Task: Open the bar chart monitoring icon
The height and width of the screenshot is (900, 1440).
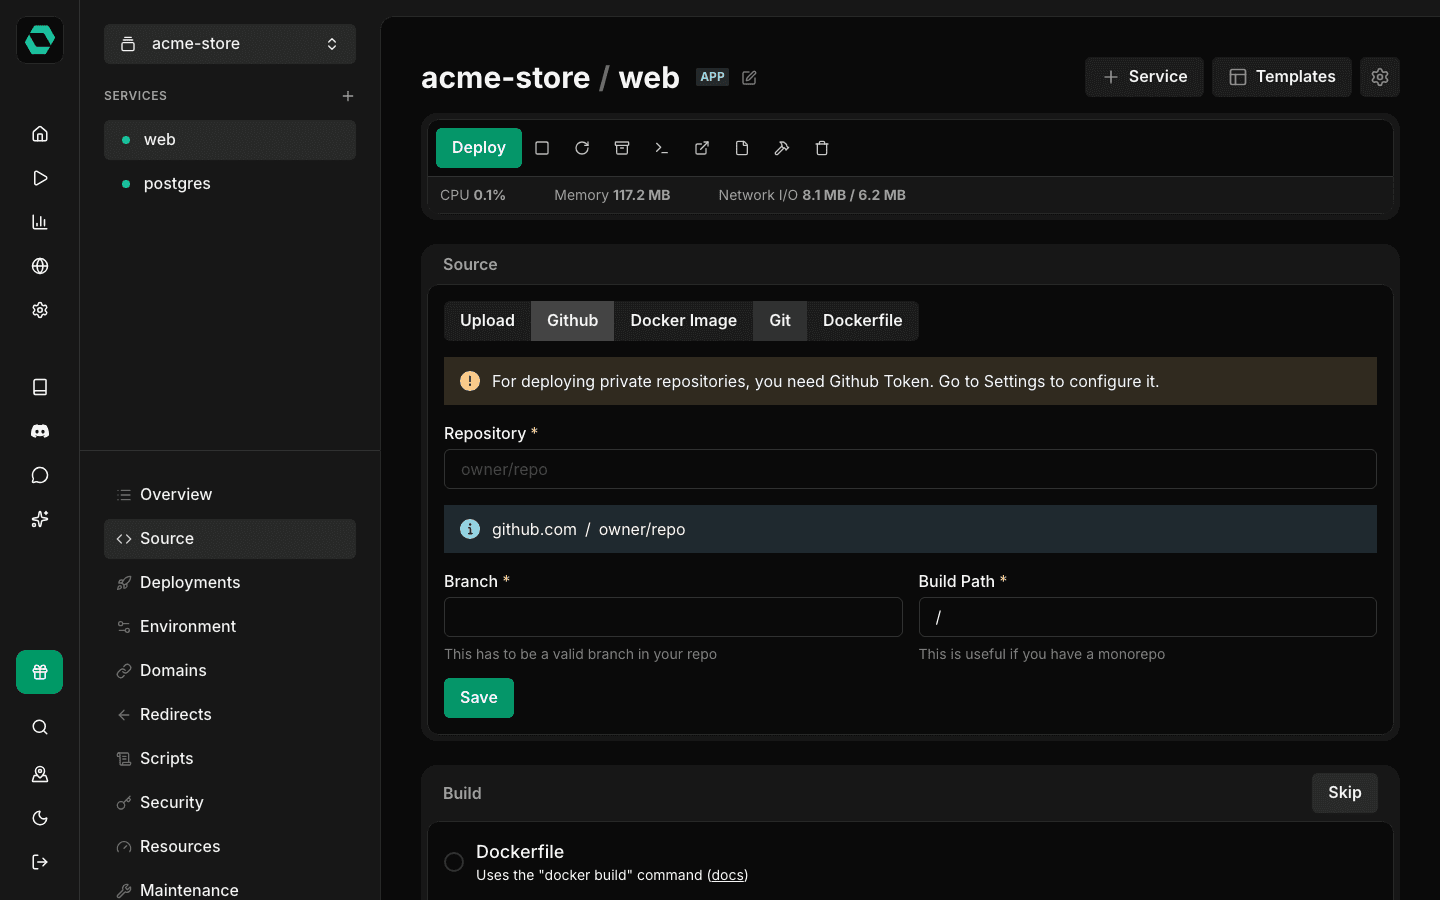Action: (x=40, y=222)
